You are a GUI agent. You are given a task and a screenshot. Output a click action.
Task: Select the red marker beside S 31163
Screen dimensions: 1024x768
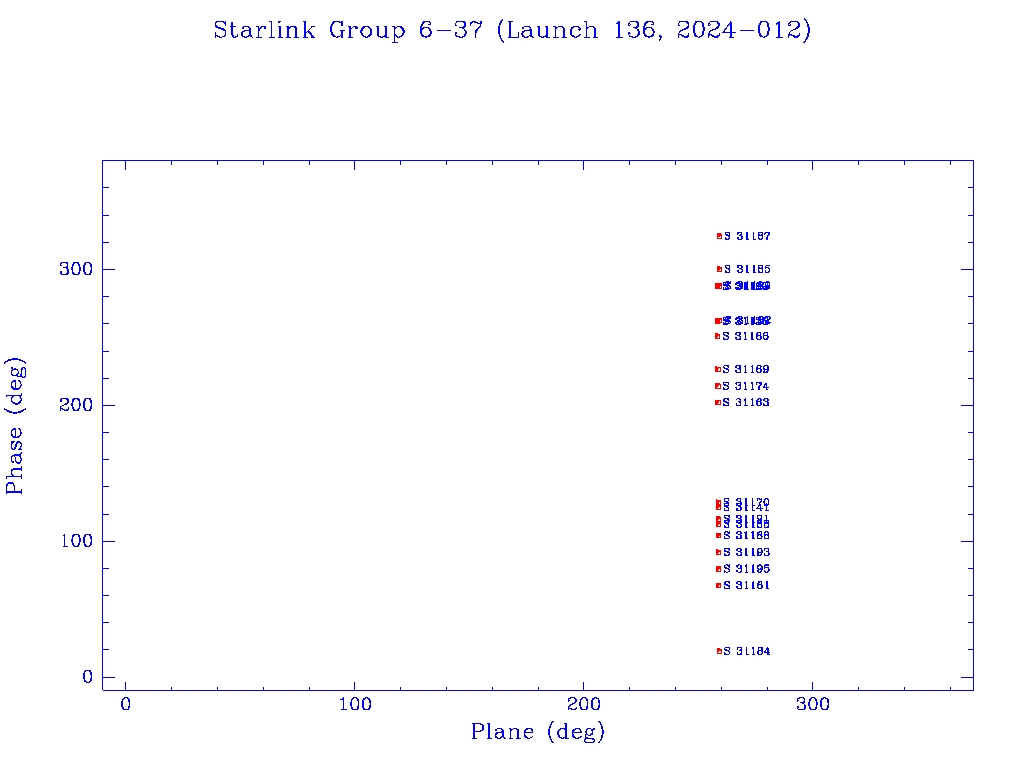[718, 402]
